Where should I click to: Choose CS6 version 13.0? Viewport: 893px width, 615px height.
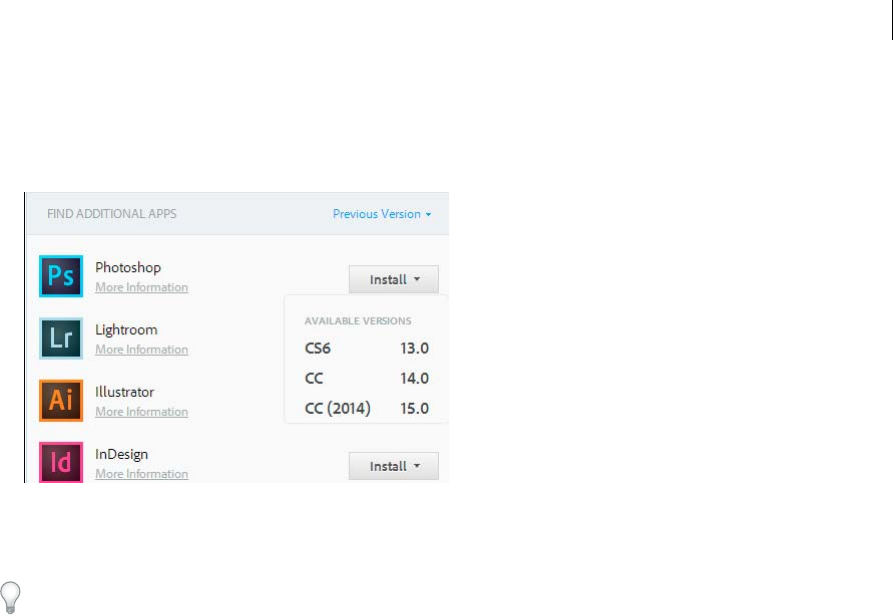[366, 348]
